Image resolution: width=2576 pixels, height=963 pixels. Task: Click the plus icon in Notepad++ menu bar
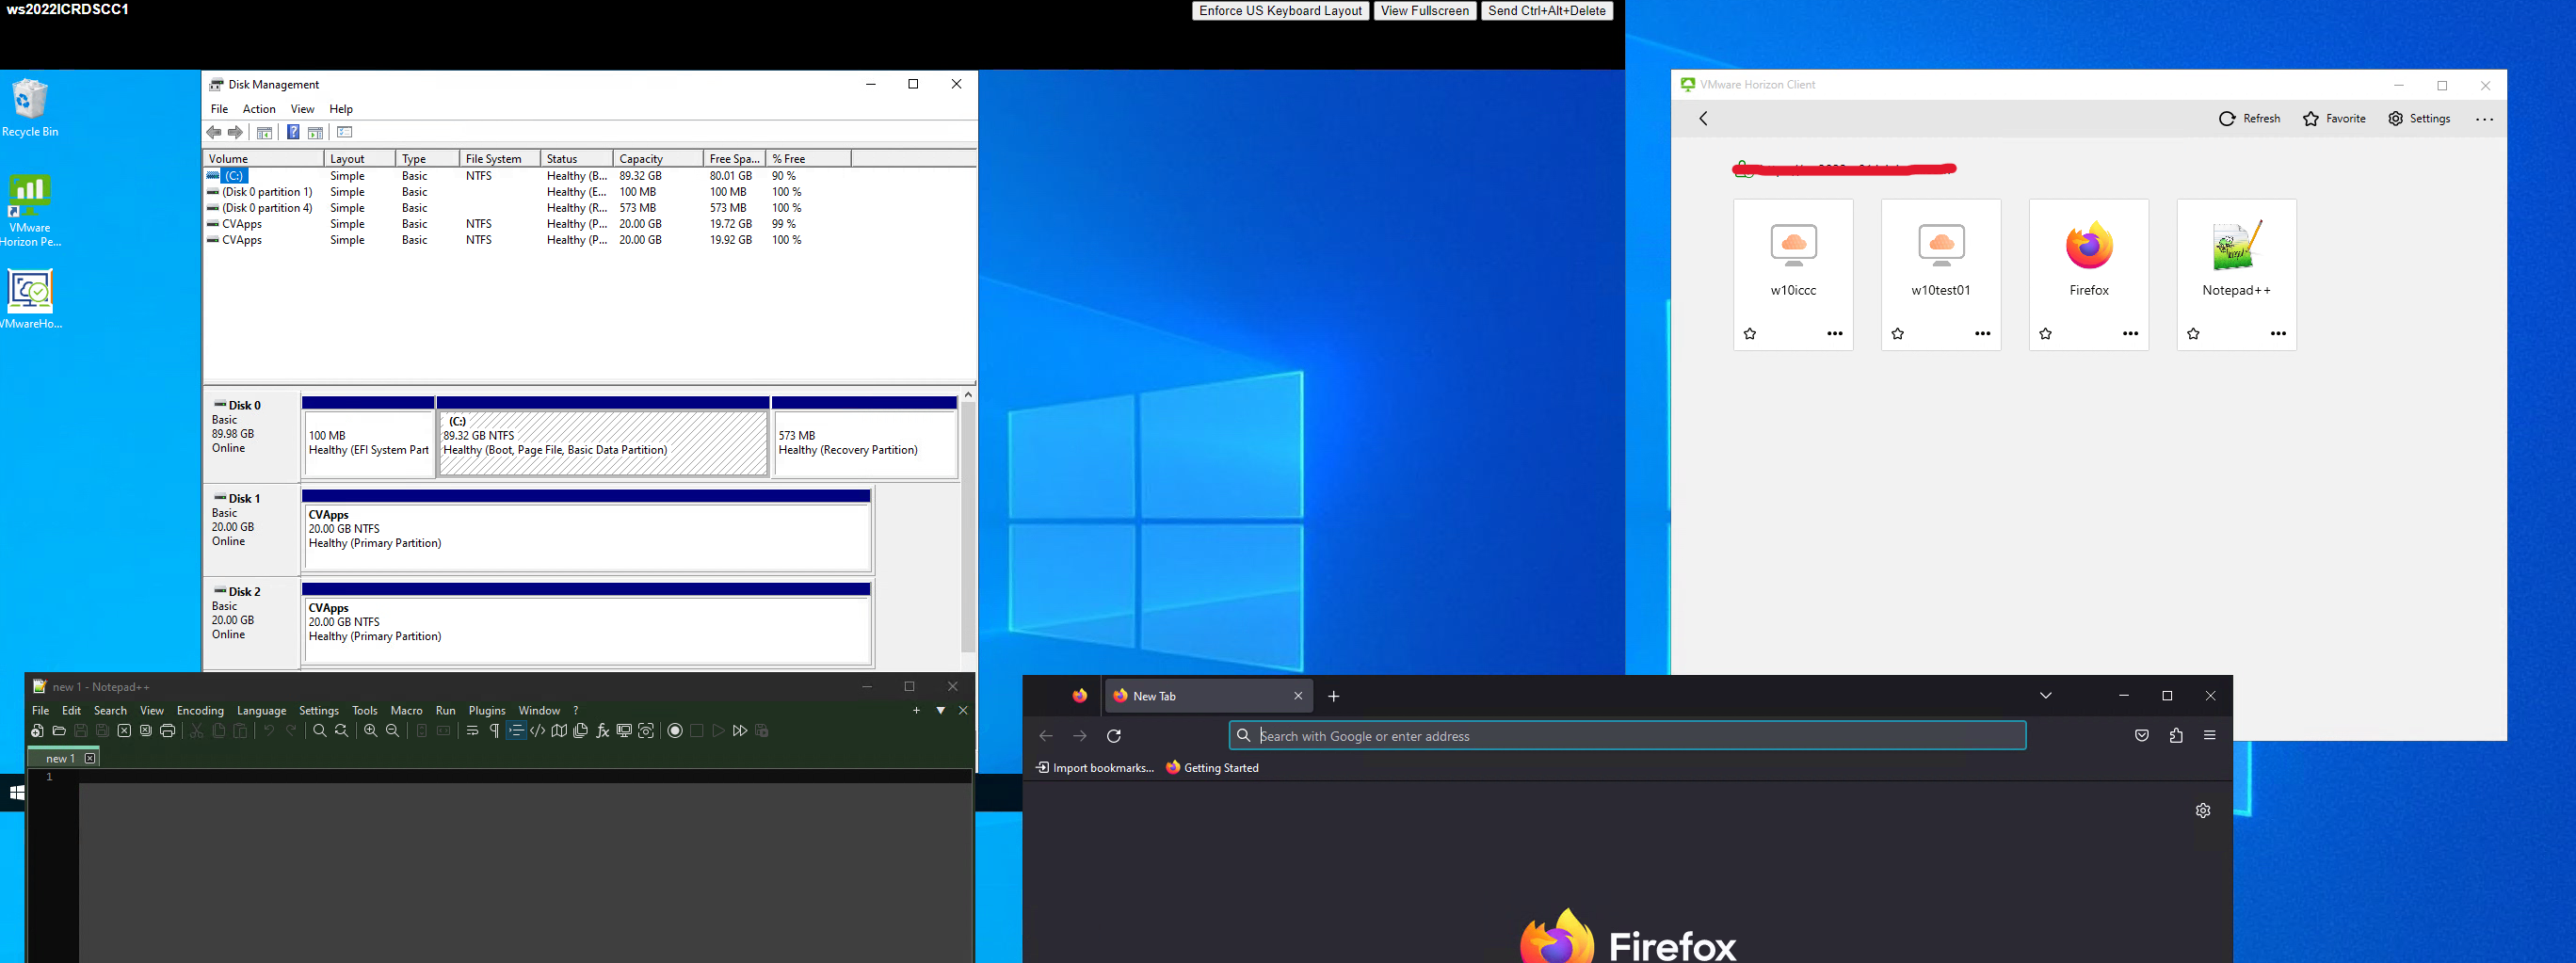tap(916, 711)
